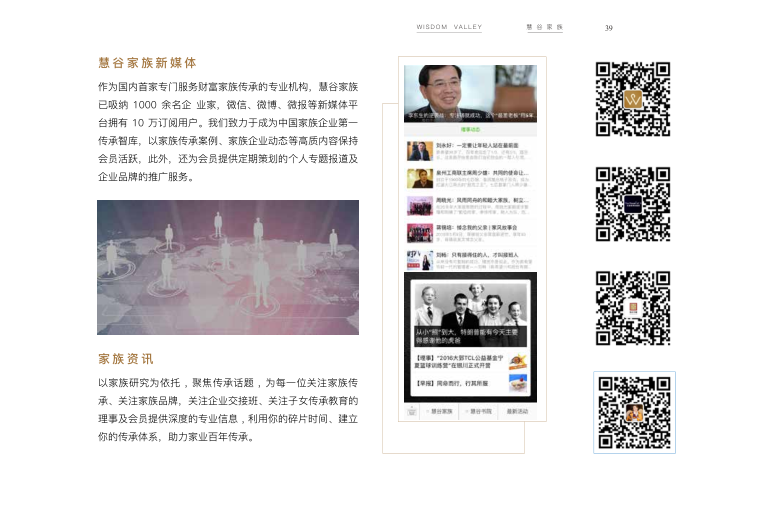Open the 刘畅 只有接得住的人 article row
Image resolution: width=766 pixels, height=511 pixels.
470,260
